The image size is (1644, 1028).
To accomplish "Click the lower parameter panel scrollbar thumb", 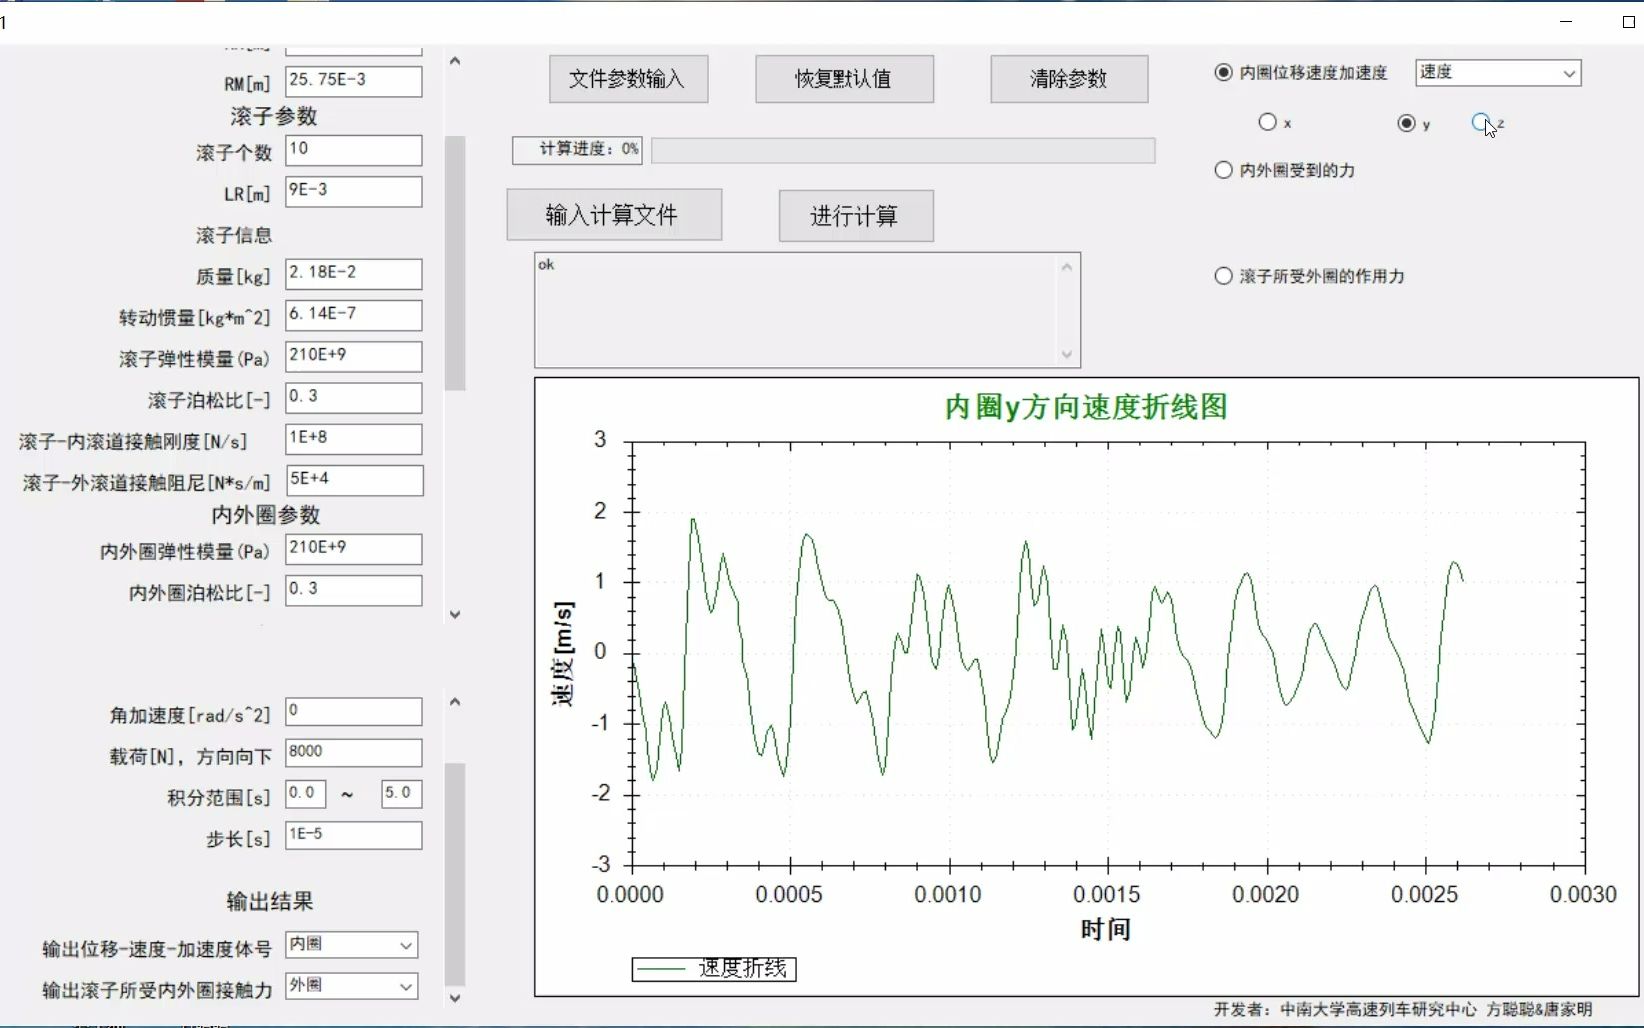I will click(x=455, y=875).
